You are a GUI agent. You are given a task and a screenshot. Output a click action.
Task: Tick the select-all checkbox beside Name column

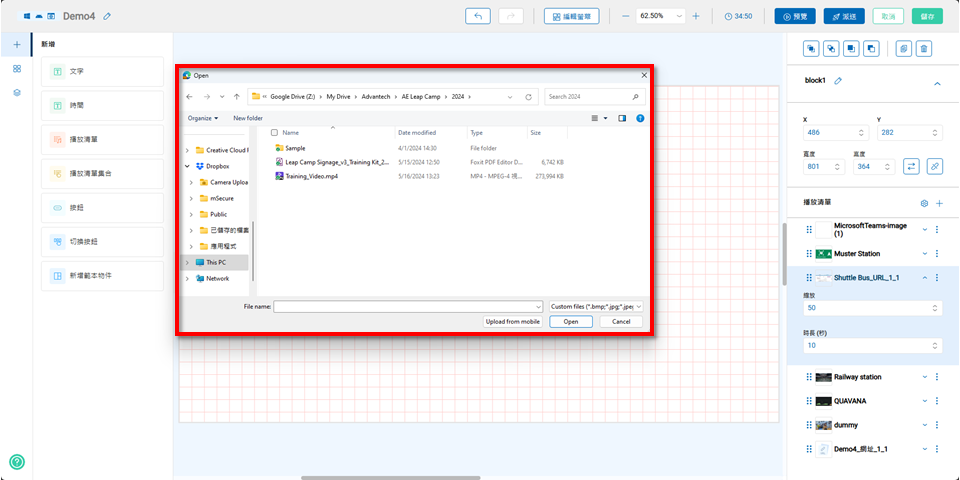coord(274,132)
